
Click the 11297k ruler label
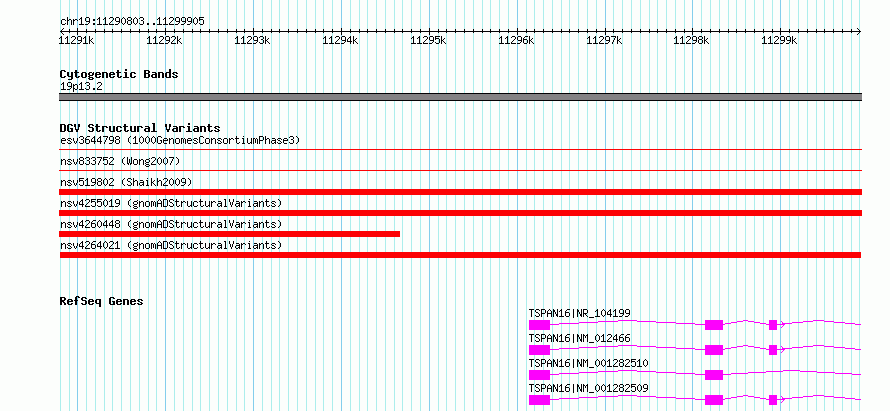[x=604, y=40]
